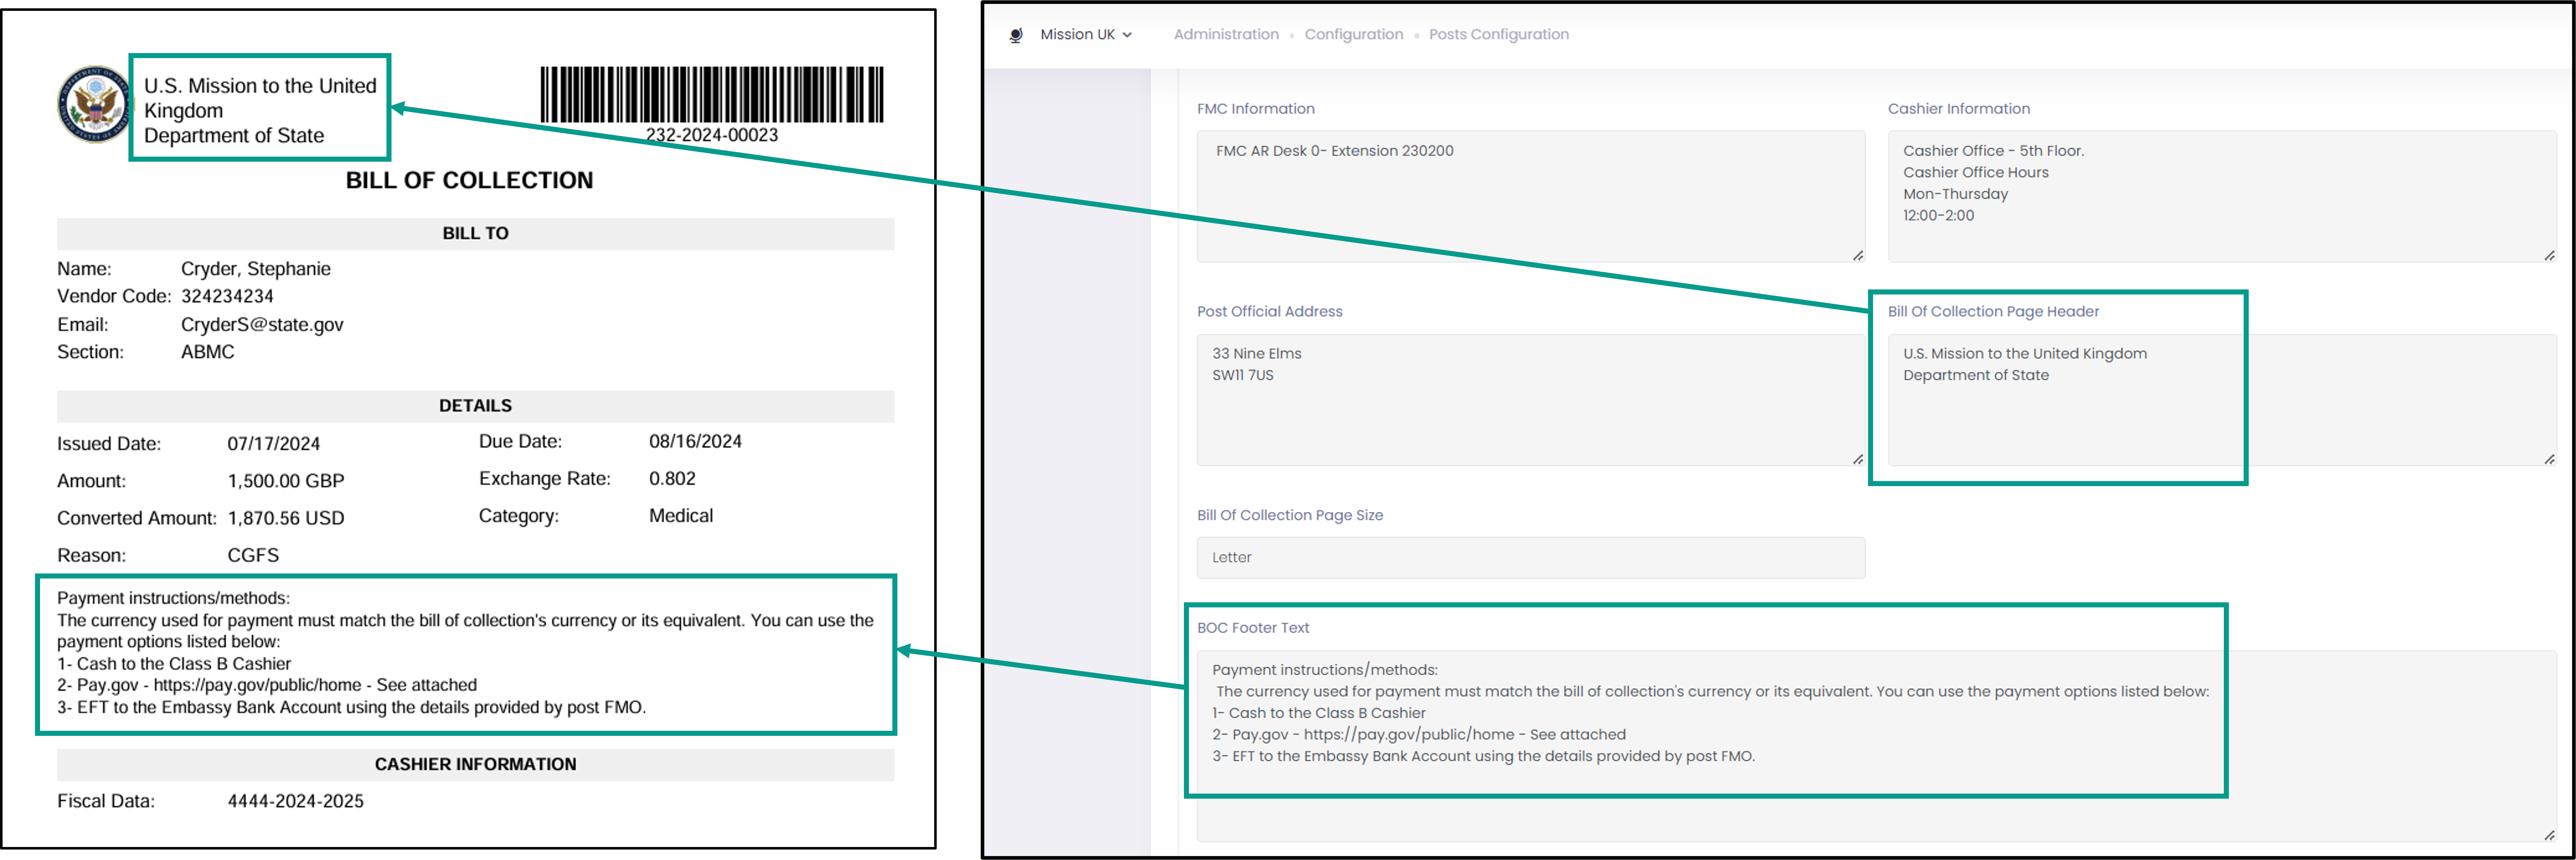
Task: Select due date 08/16/2024
Action: pos(695,442)
